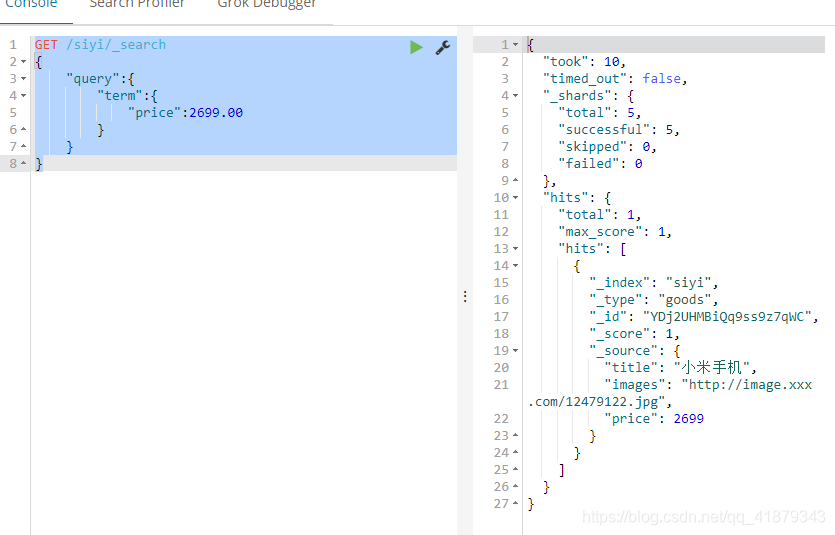Click the "_index": "siyi" line
Image resolution: width=835 pixels, height=535 pixels.
coord(653,283)
